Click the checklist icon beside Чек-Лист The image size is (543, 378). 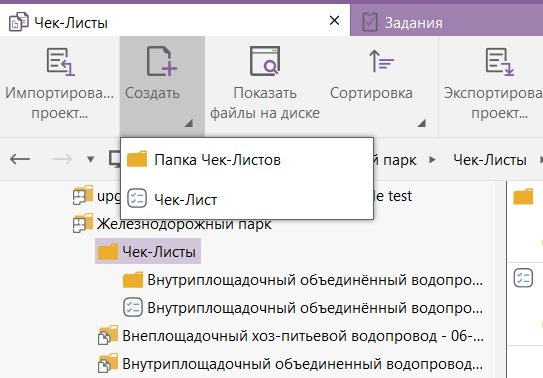point(137,198)
